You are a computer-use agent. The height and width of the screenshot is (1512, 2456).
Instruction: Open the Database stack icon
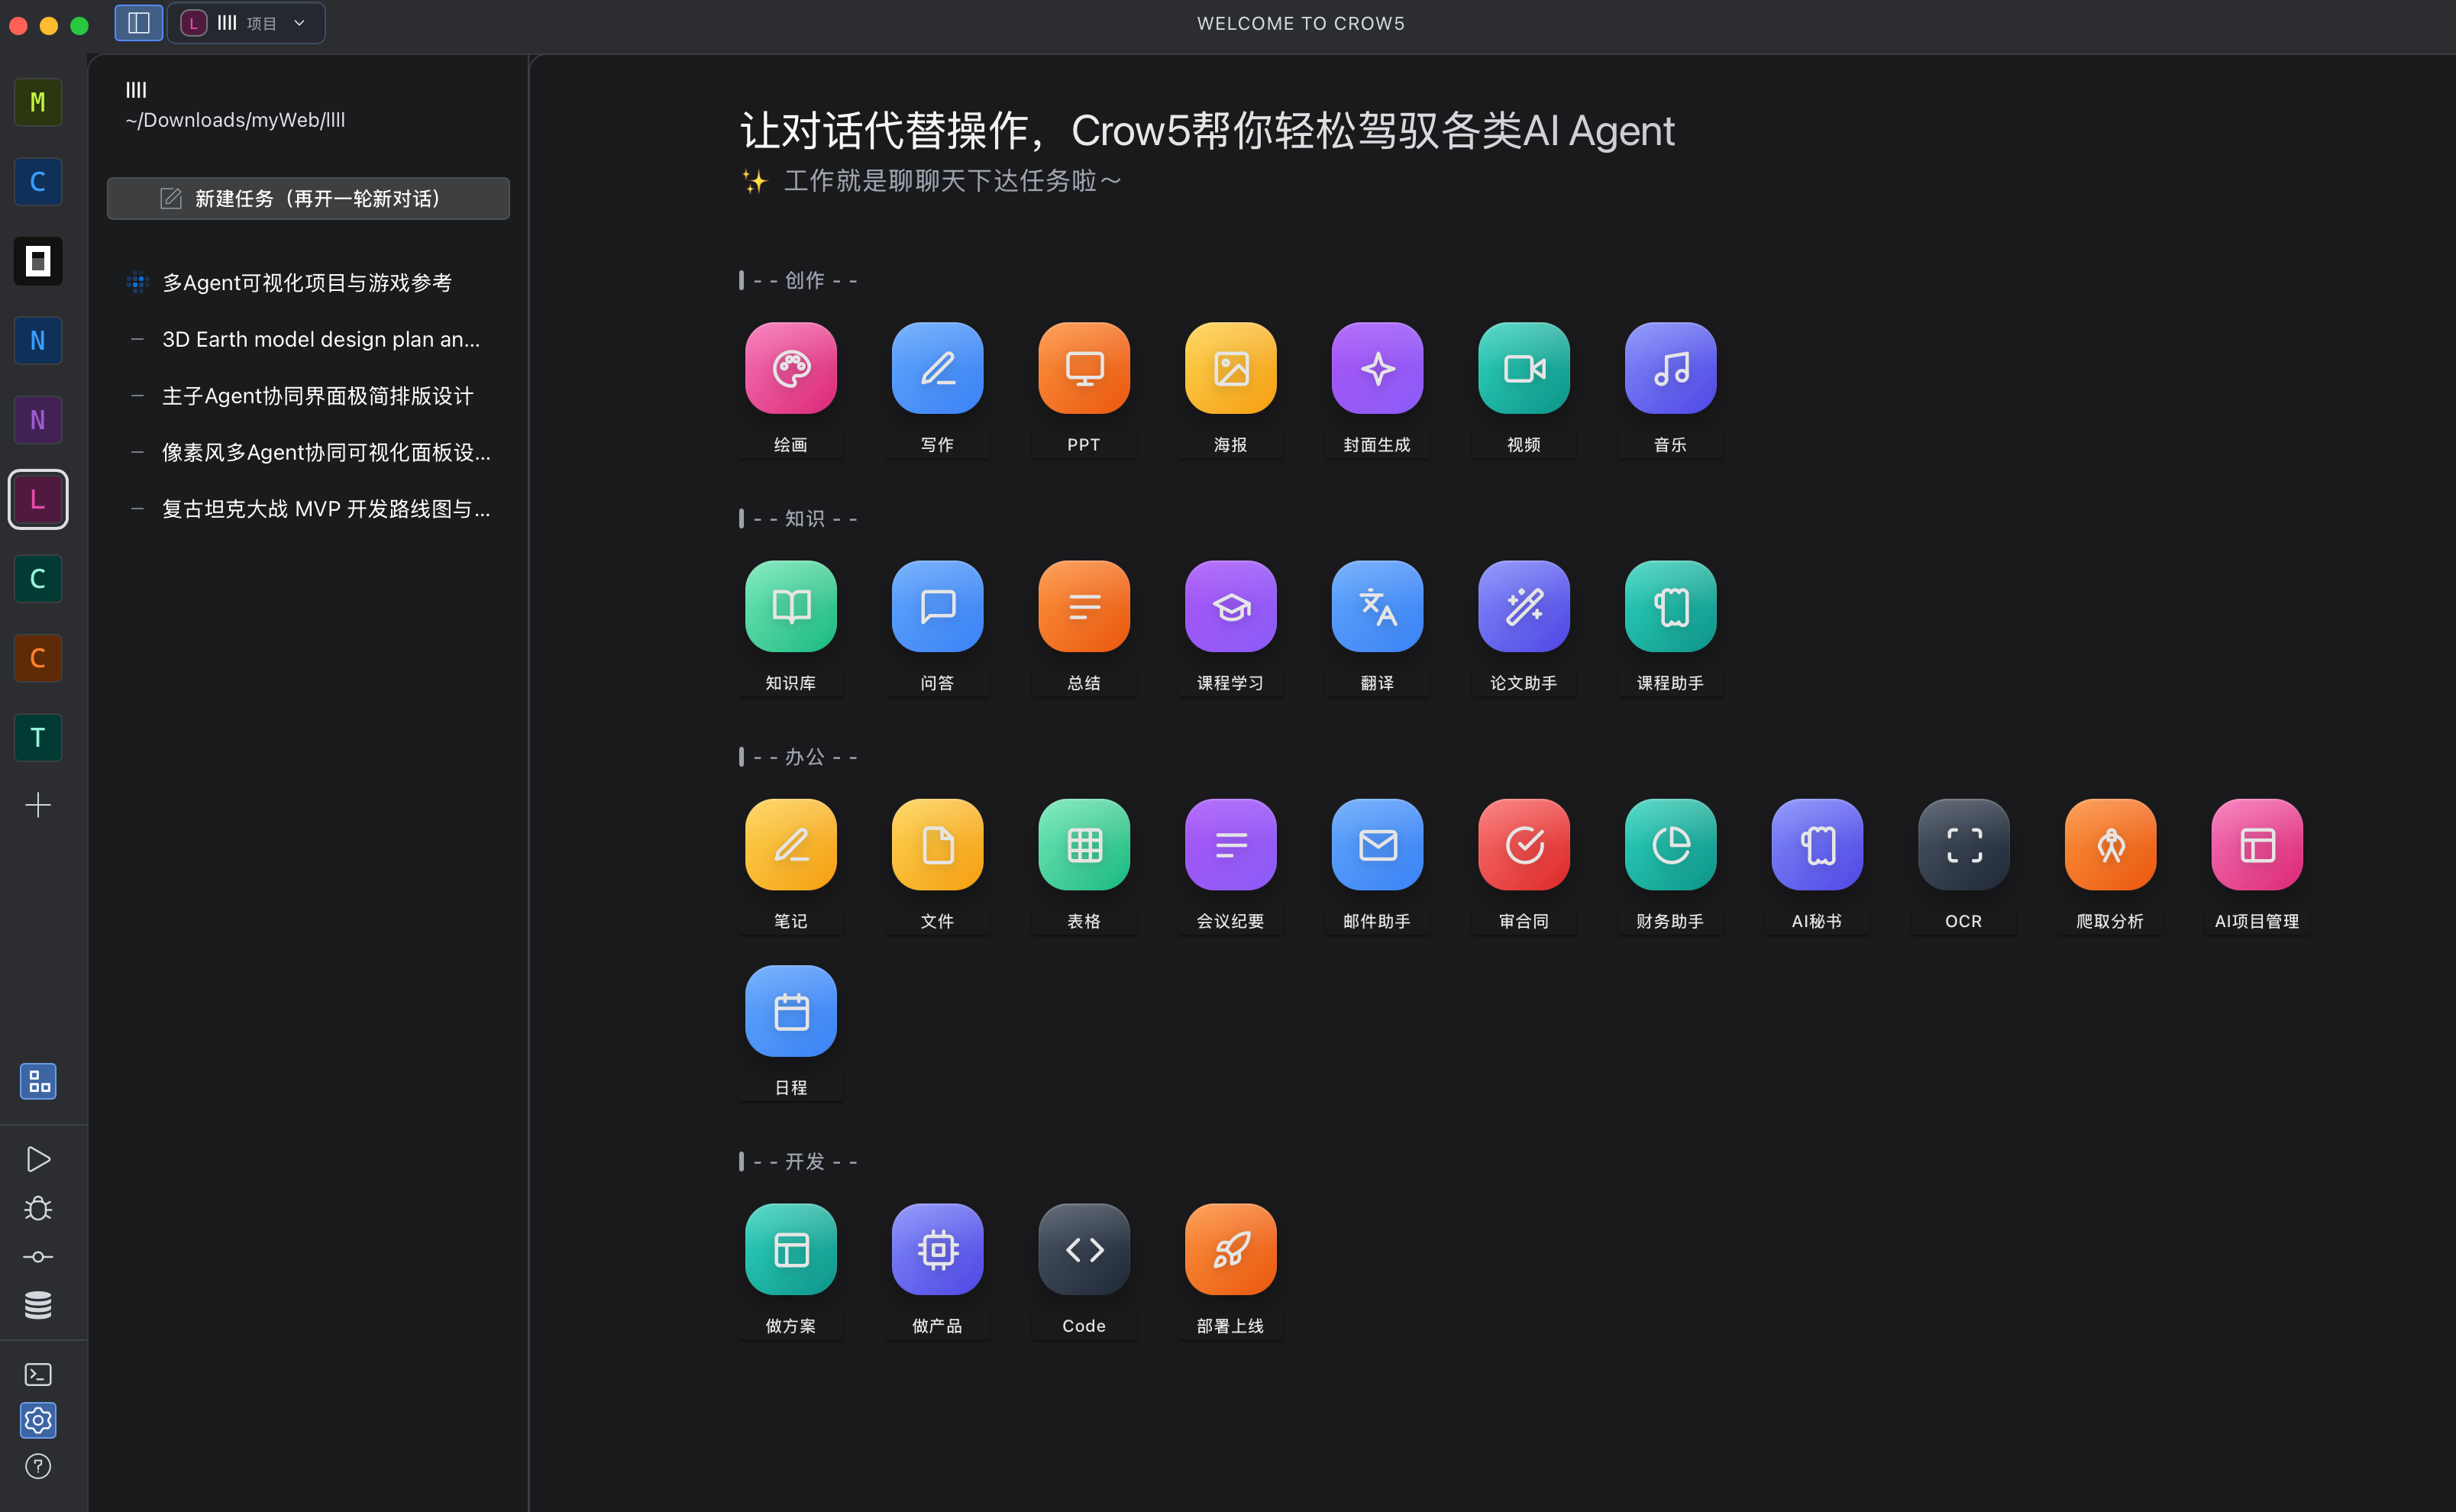coord(38,1305)
